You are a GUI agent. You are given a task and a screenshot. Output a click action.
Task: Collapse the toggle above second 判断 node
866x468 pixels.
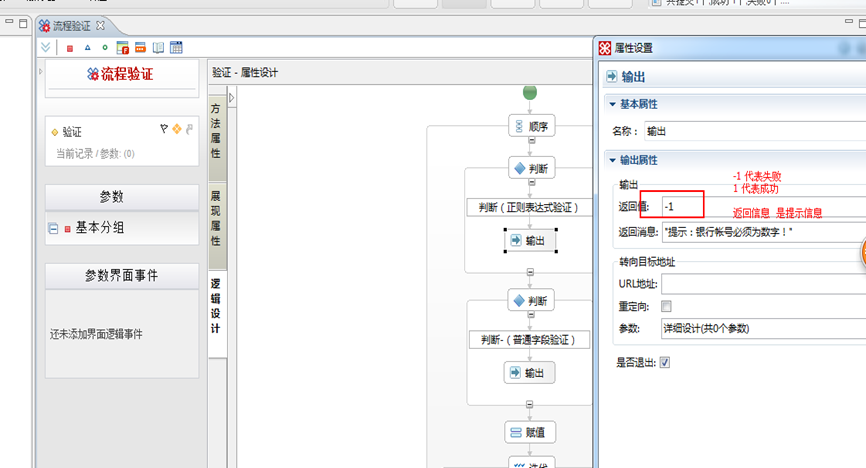(x=530, y=272)
